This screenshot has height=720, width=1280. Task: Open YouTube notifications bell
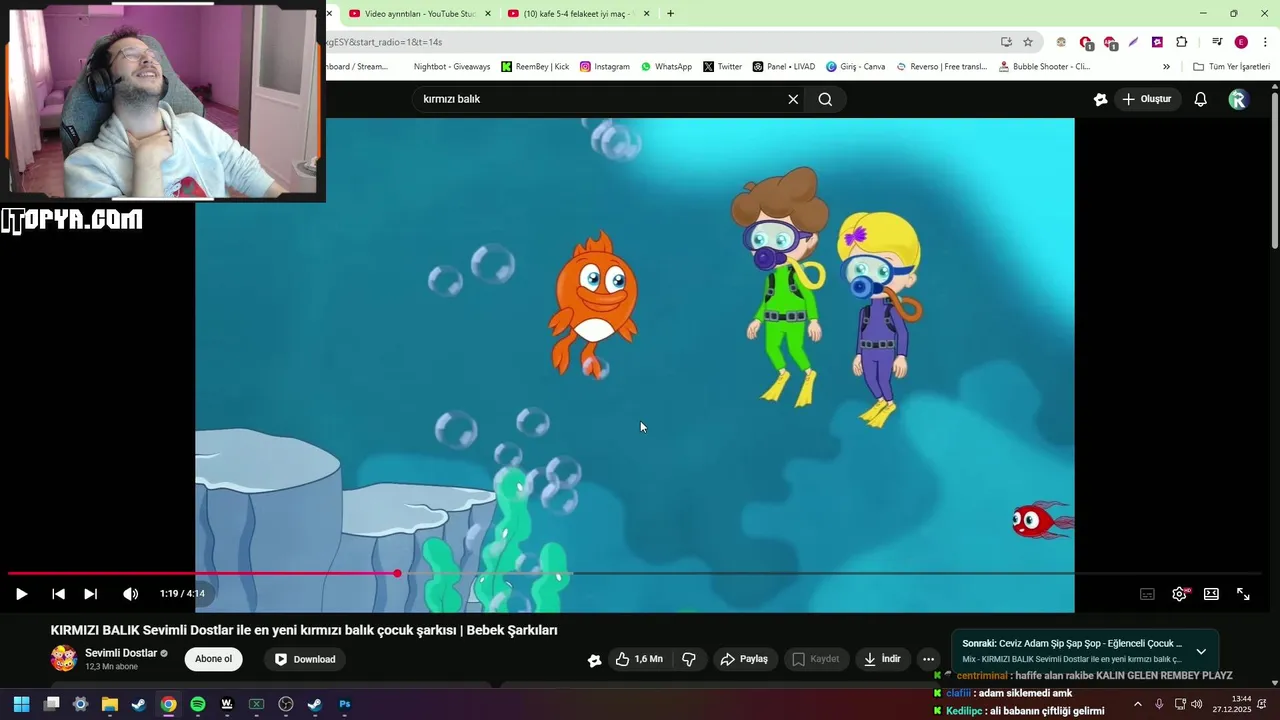click(x=1201, y=99)
